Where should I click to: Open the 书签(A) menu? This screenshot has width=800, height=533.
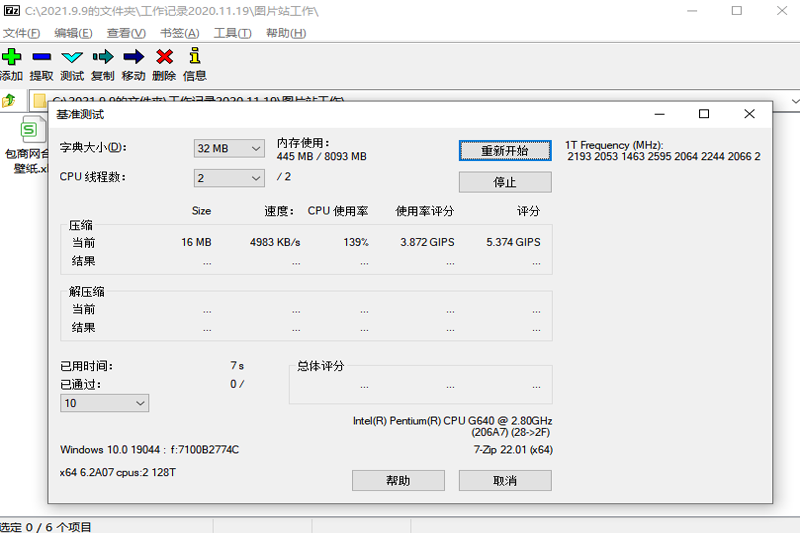(x=180, y=33)
